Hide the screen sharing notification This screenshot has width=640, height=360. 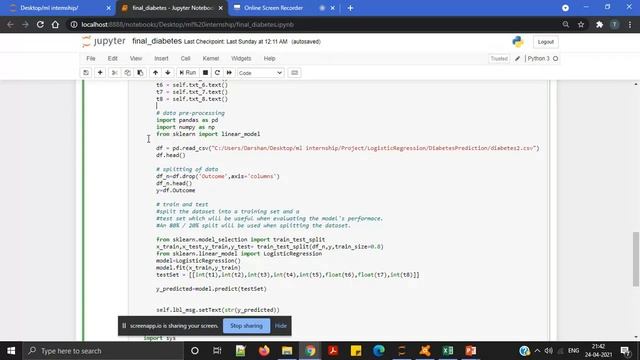(280, 326)
